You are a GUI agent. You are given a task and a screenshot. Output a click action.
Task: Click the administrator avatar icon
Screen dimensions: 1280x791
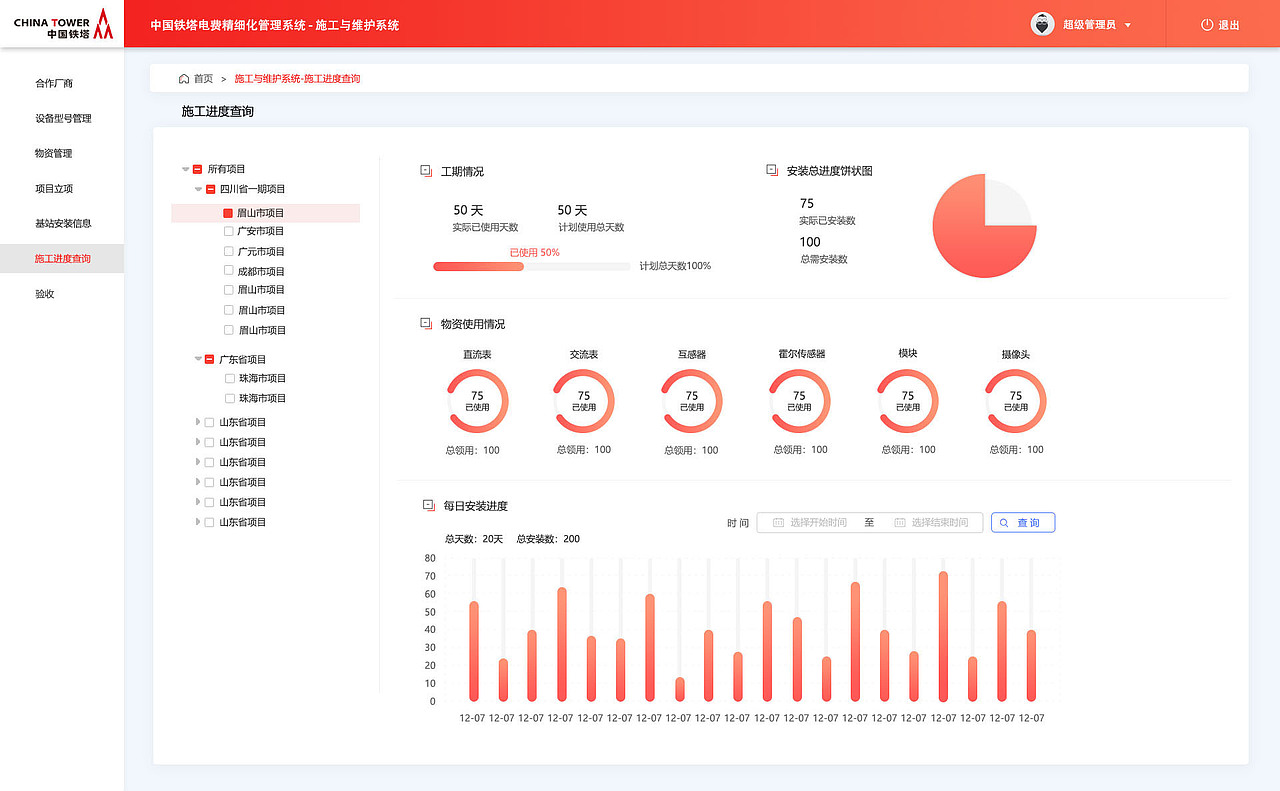pyautogui.click(x=1043, y=24)
